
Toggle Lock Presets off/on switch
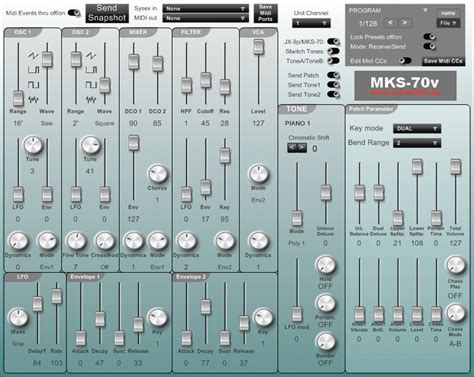[429, 37]
